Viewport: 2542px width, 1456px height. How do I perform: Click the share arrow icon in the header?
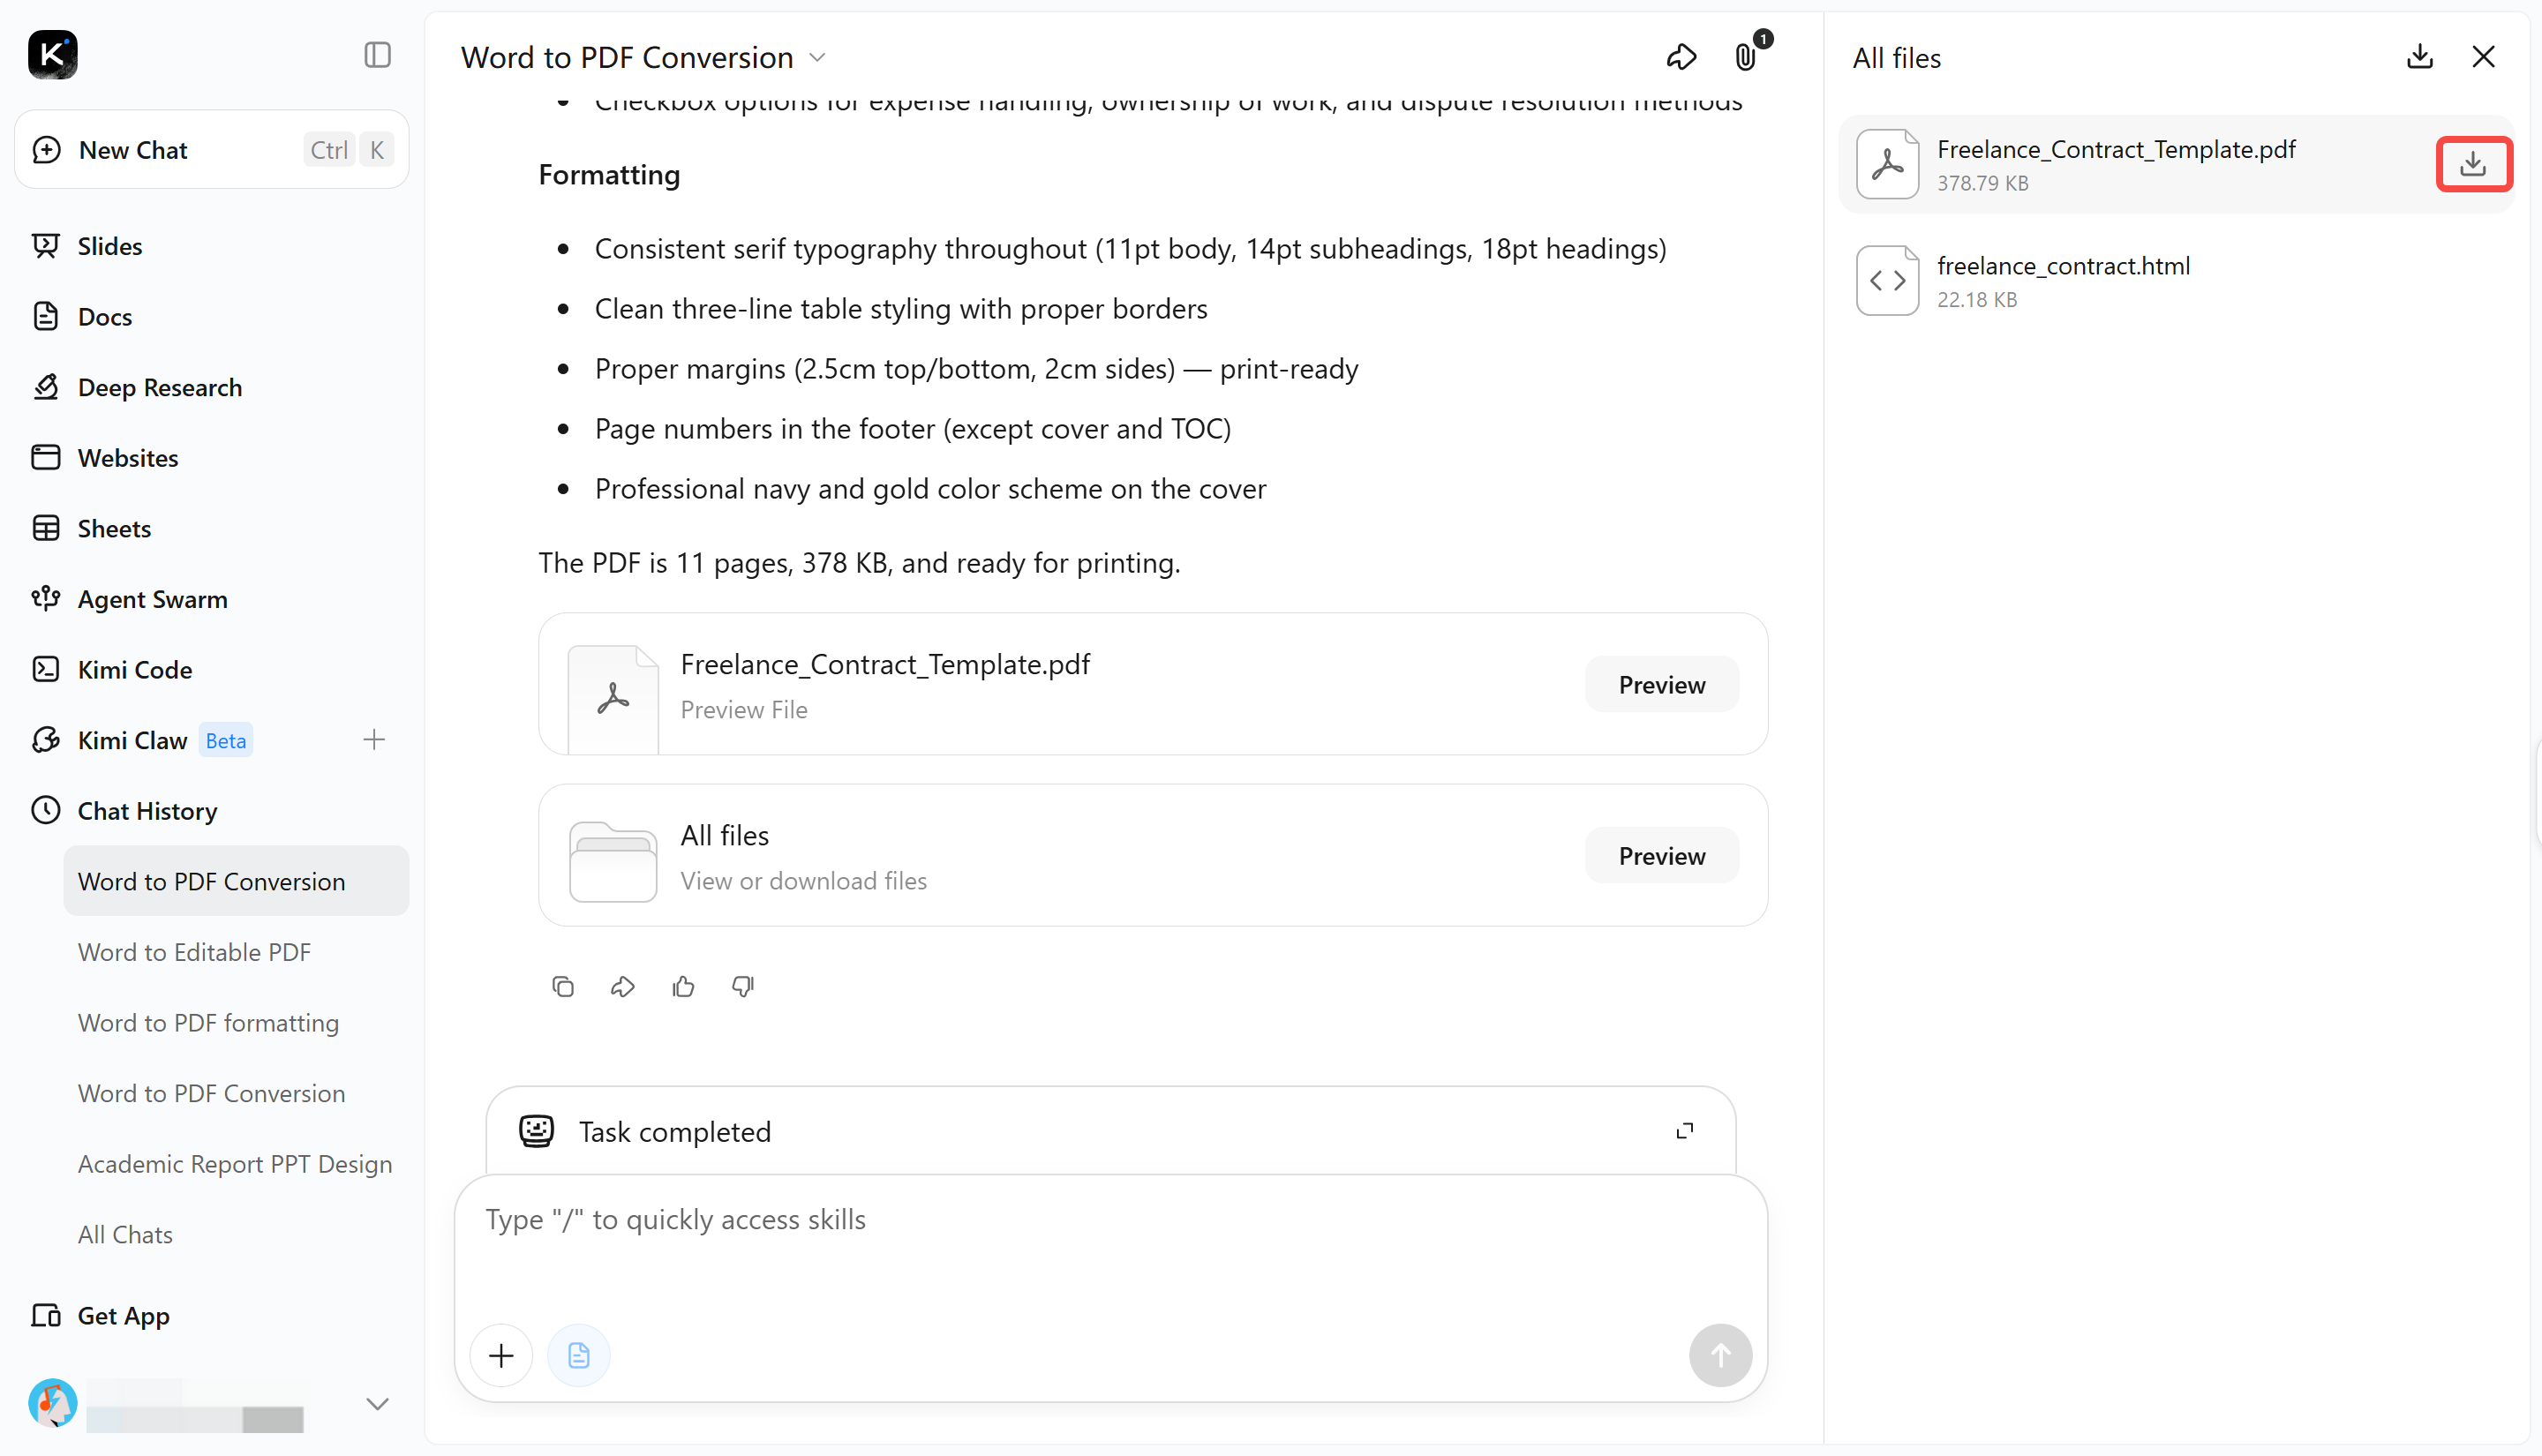[1681, 57]
